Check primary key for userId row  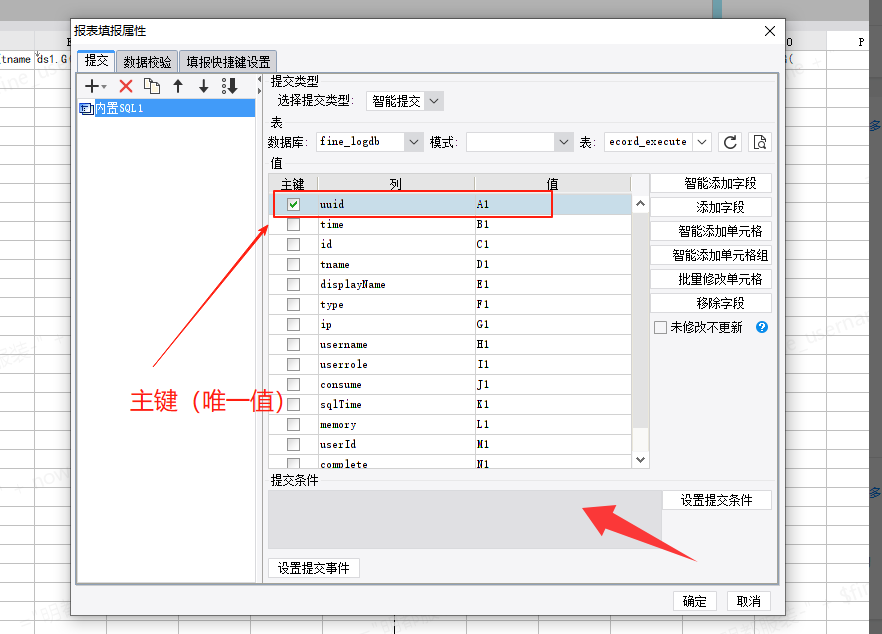point(293,444)
